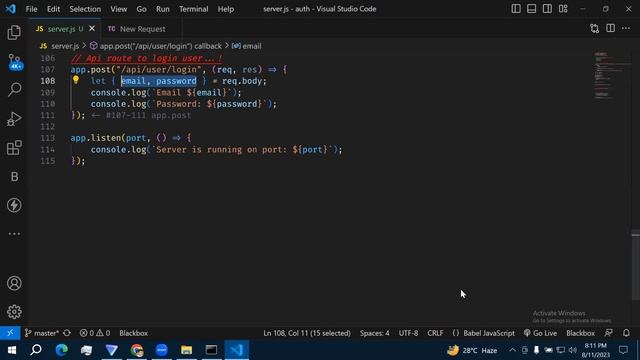The width and height of the screenshot is (640, 360).
Task: Click feedback icon in status bar
Action: point(609,333)
